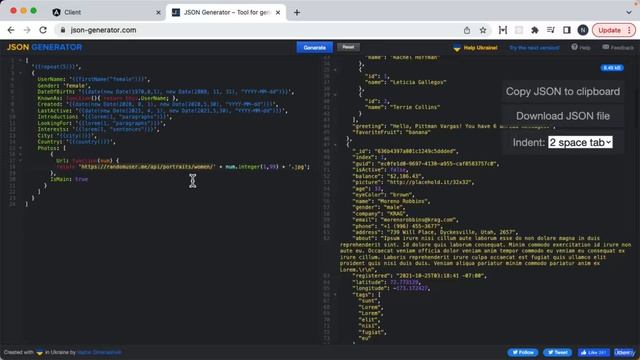Click the UserName line in the template editor
The width and height of the screenshot is (640, 360).
[93, 79]
